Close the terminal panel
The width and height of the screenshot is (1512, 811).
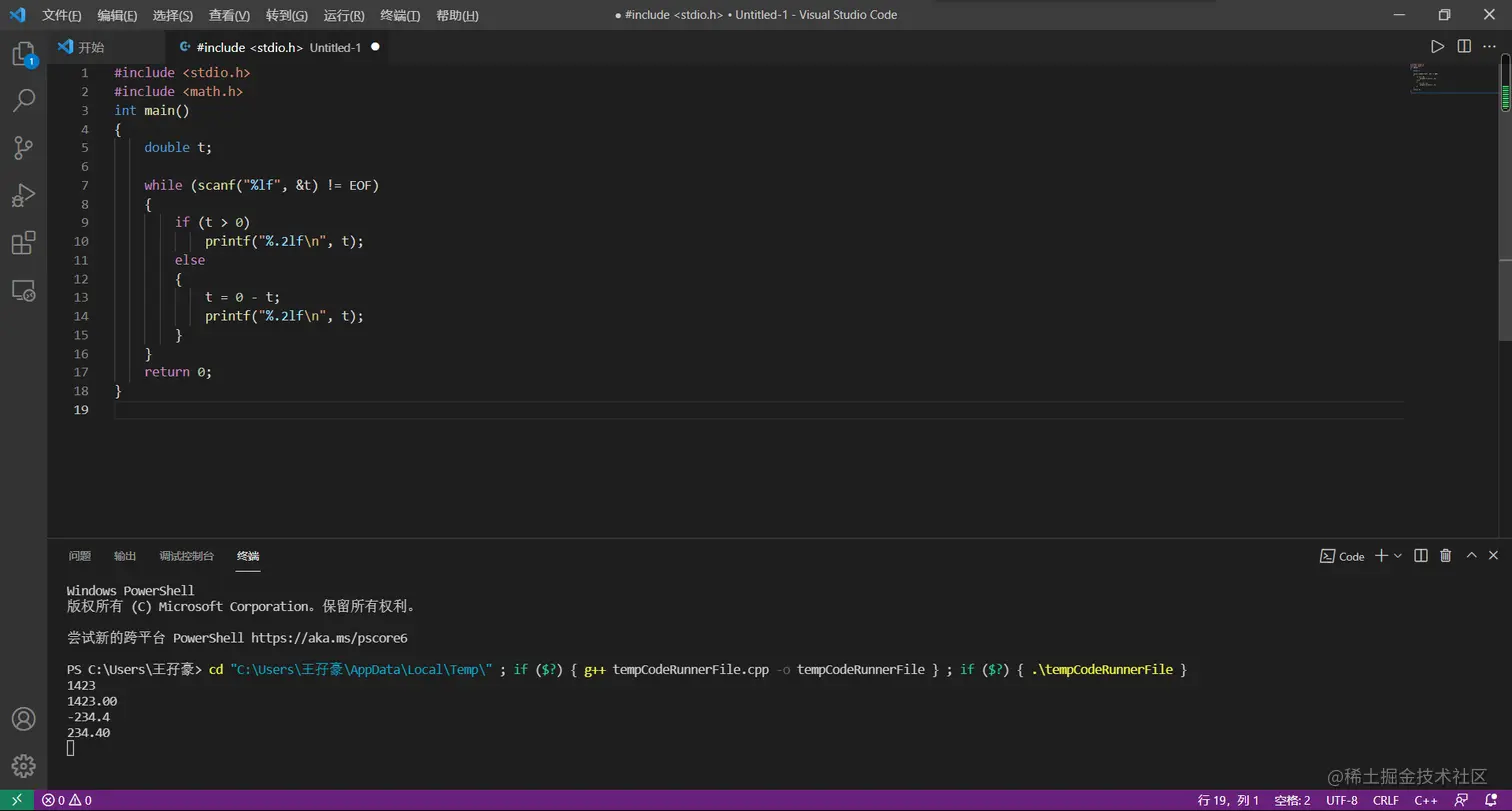[x=1494, y=556]
